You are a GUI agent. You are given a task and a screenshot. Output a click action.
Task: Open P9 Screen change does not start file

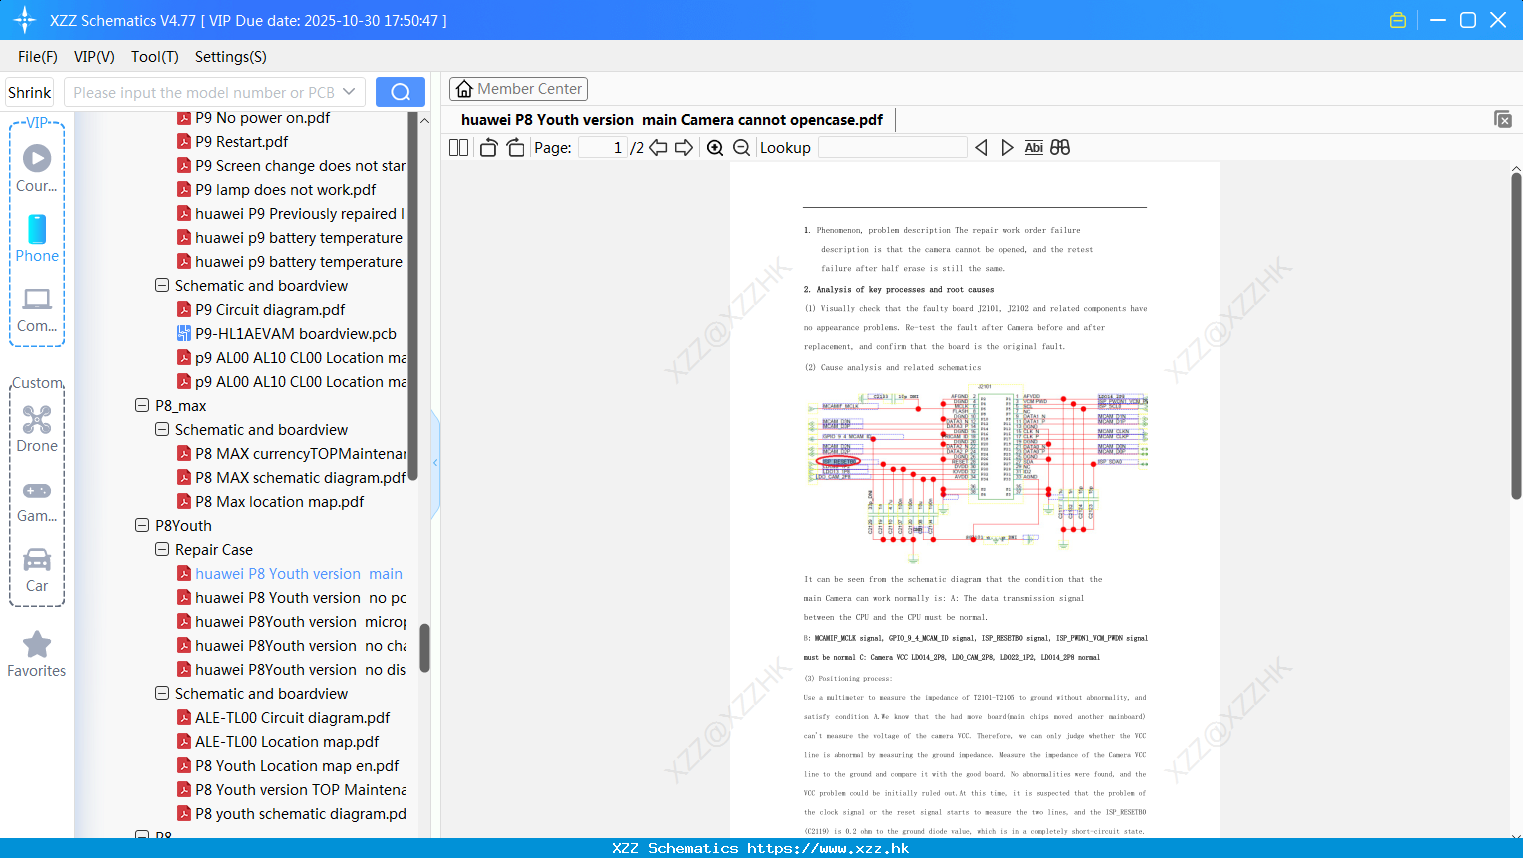(x=291, y=166)
